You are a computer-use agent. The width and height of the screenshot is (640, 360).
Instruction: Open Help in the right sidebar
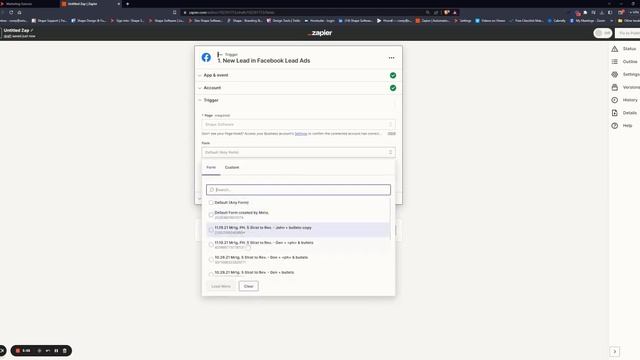click(622, 126)
